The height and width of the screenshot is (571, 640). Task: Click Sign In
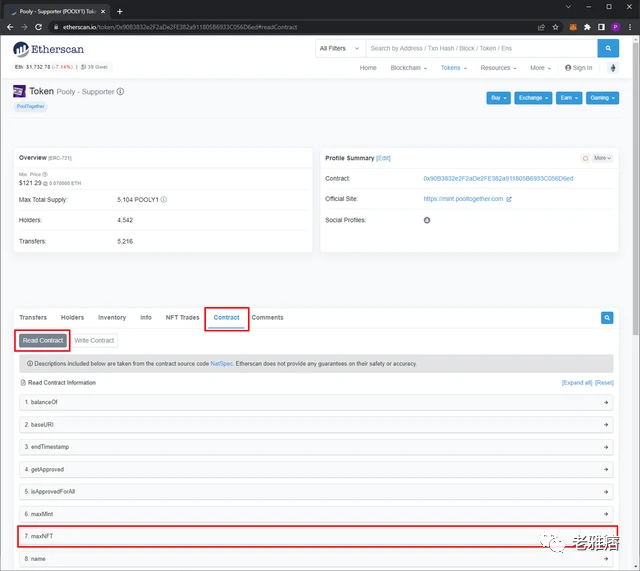click(579, 68)
